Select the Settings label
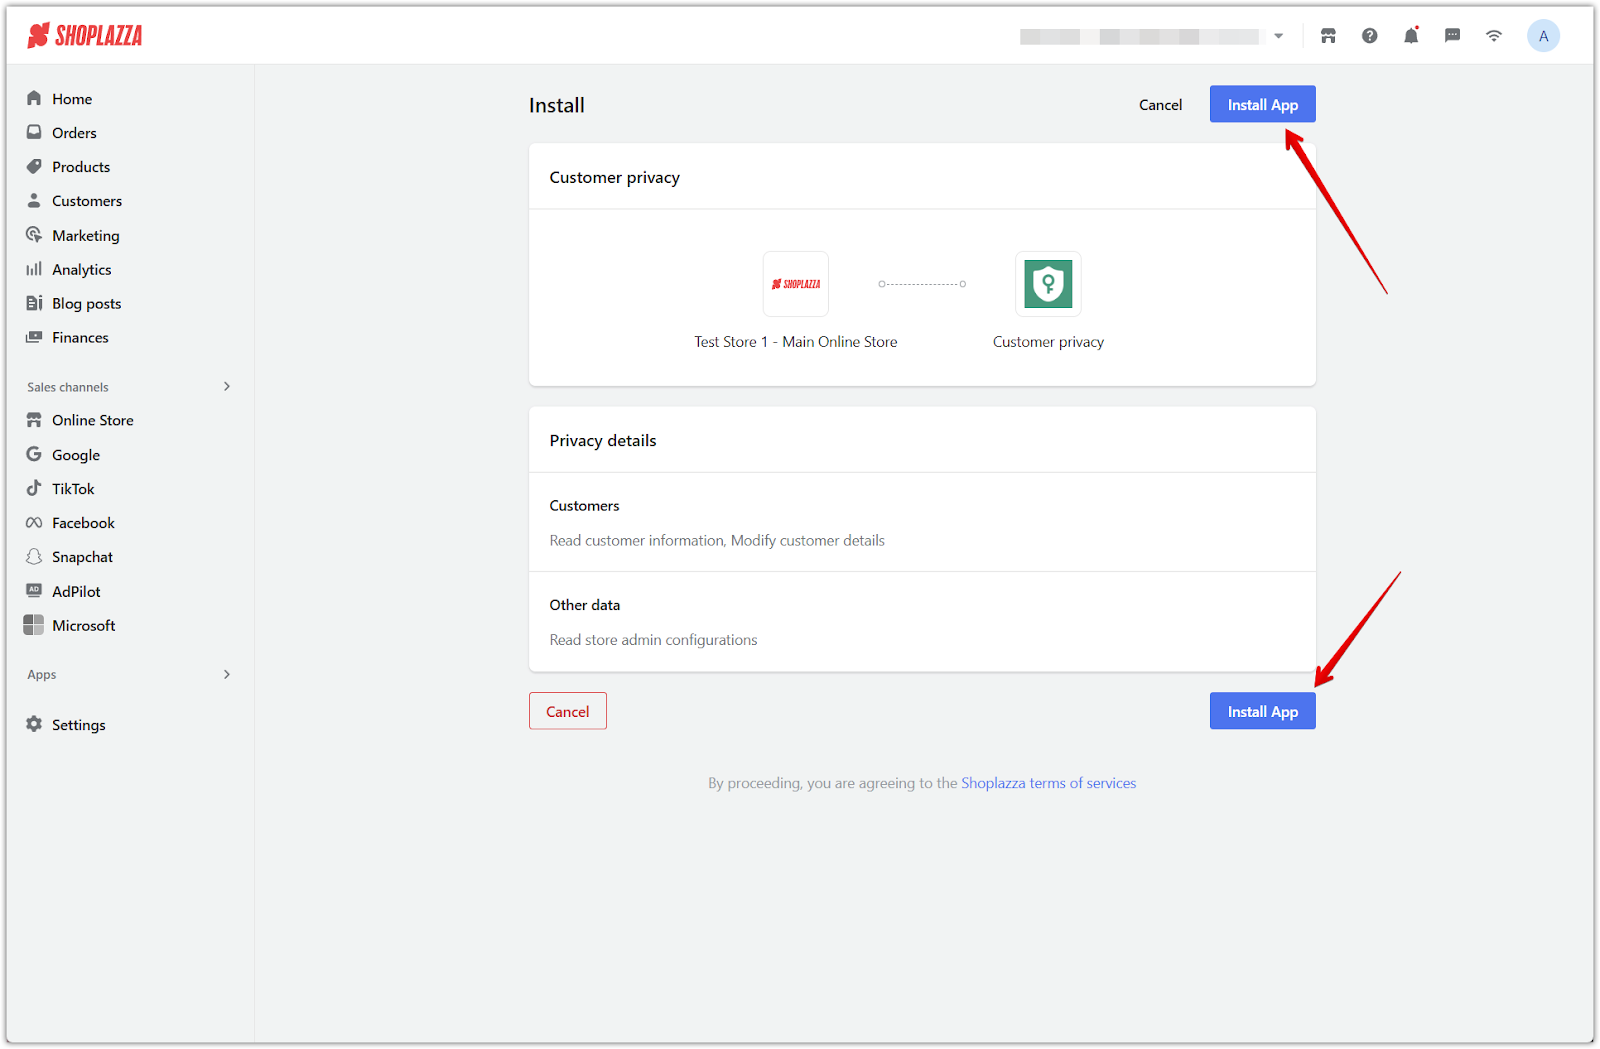This screenshot has height=1049, width=1600. pyautogui.click(x=79, y=725)
